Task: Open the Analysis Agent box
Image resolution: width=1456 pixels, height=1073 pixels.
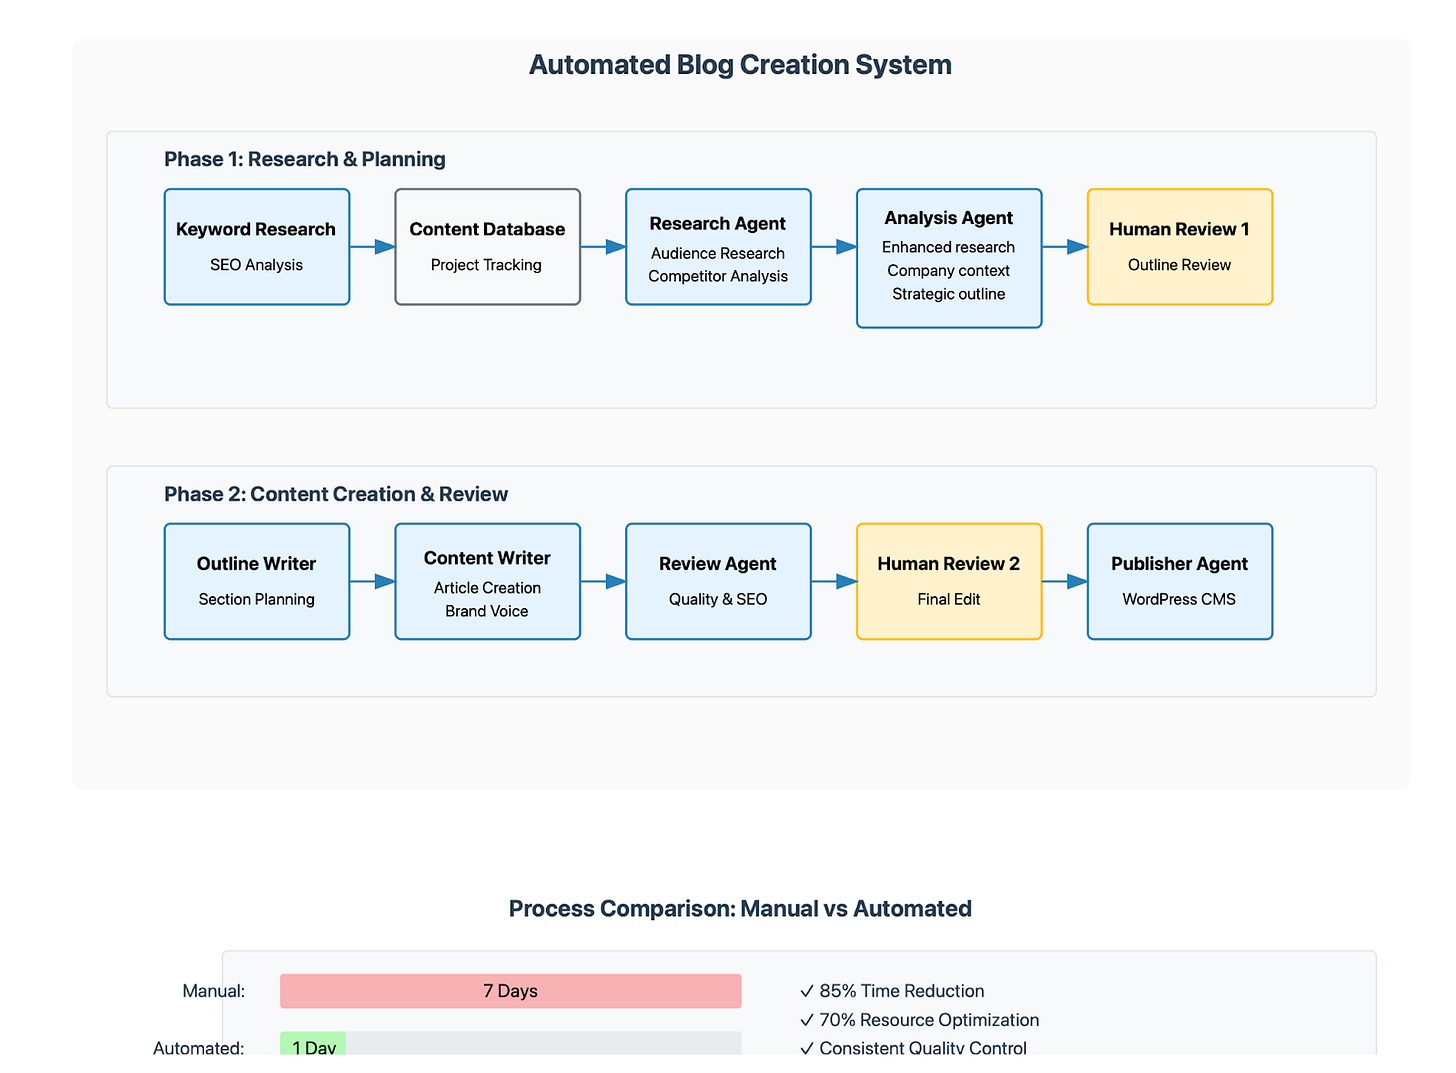Action: point(948,258)
